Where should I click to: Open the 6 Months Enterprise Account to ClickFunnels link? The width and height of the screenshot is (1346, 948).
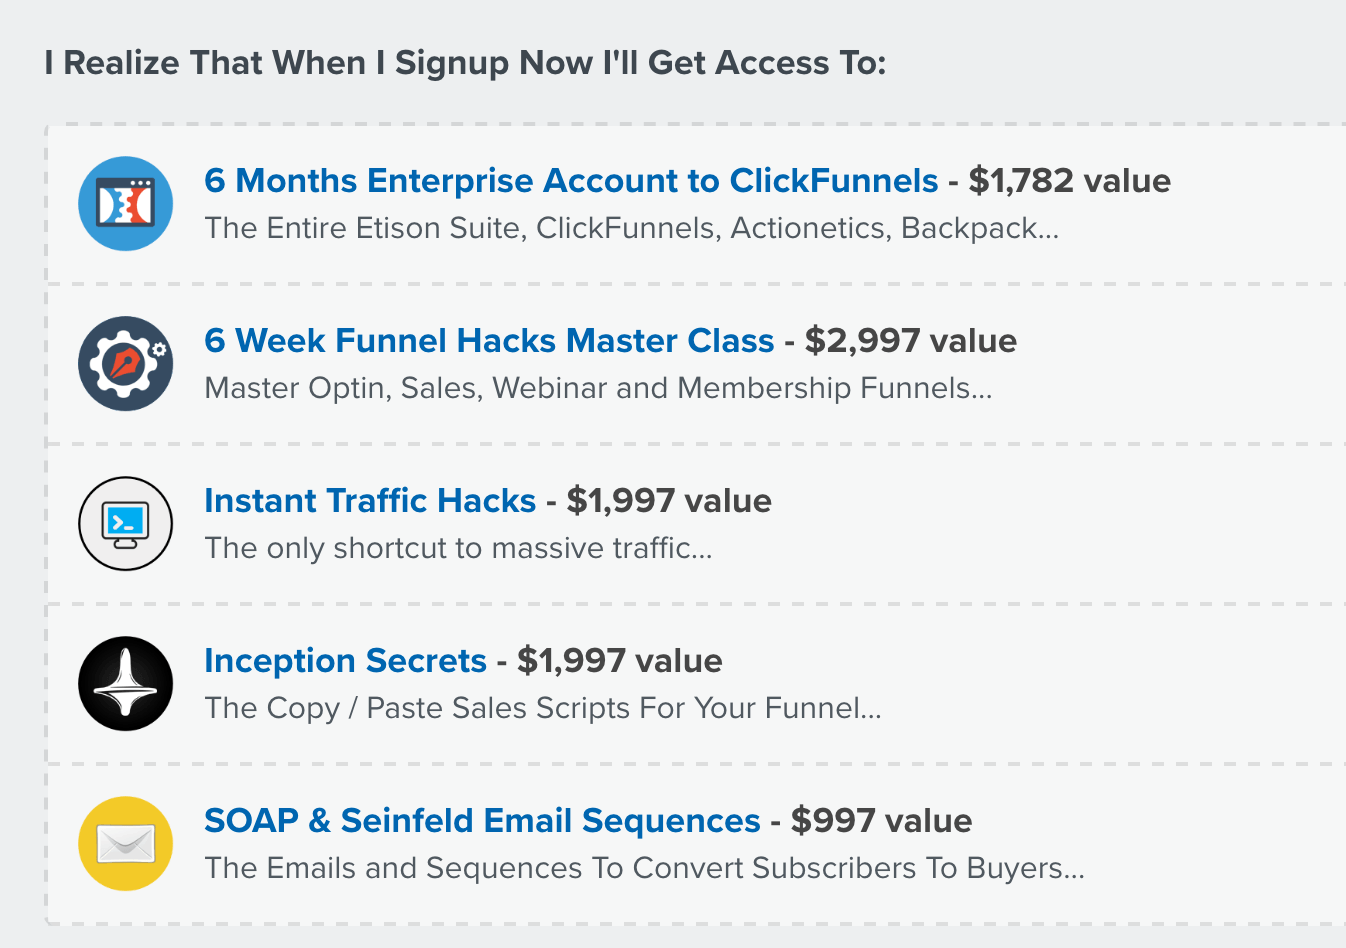point(570,181)
